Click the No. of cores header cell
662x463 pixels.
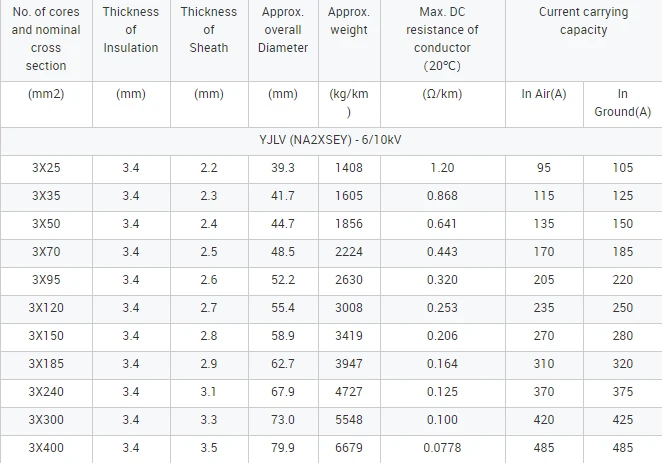[46, 39]
